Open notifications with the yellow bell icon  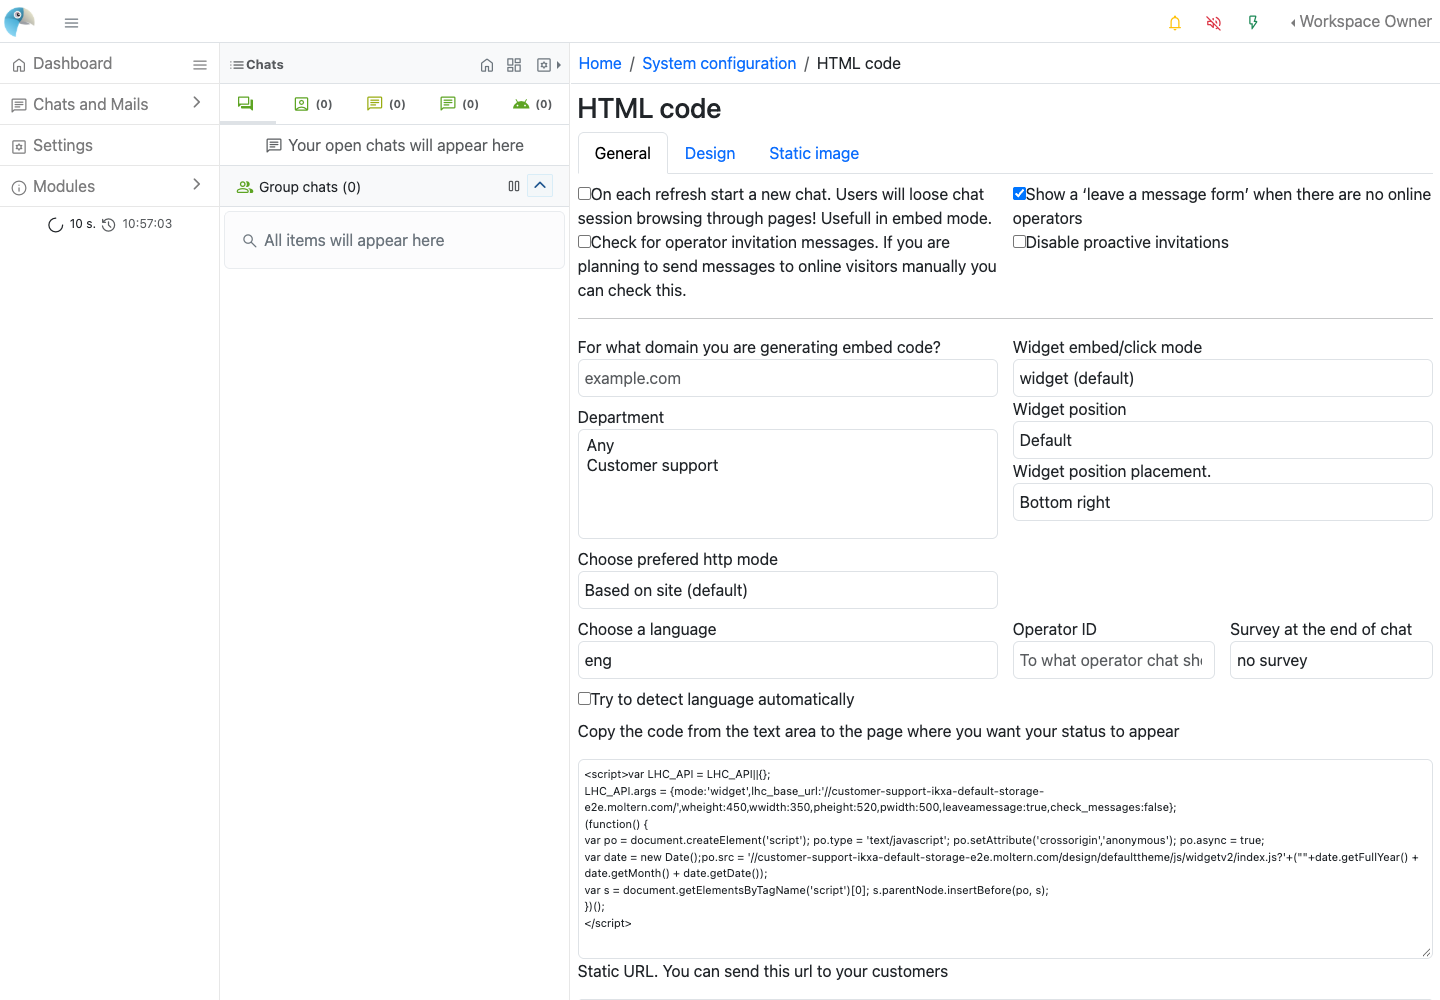(x=1175, y=22)
